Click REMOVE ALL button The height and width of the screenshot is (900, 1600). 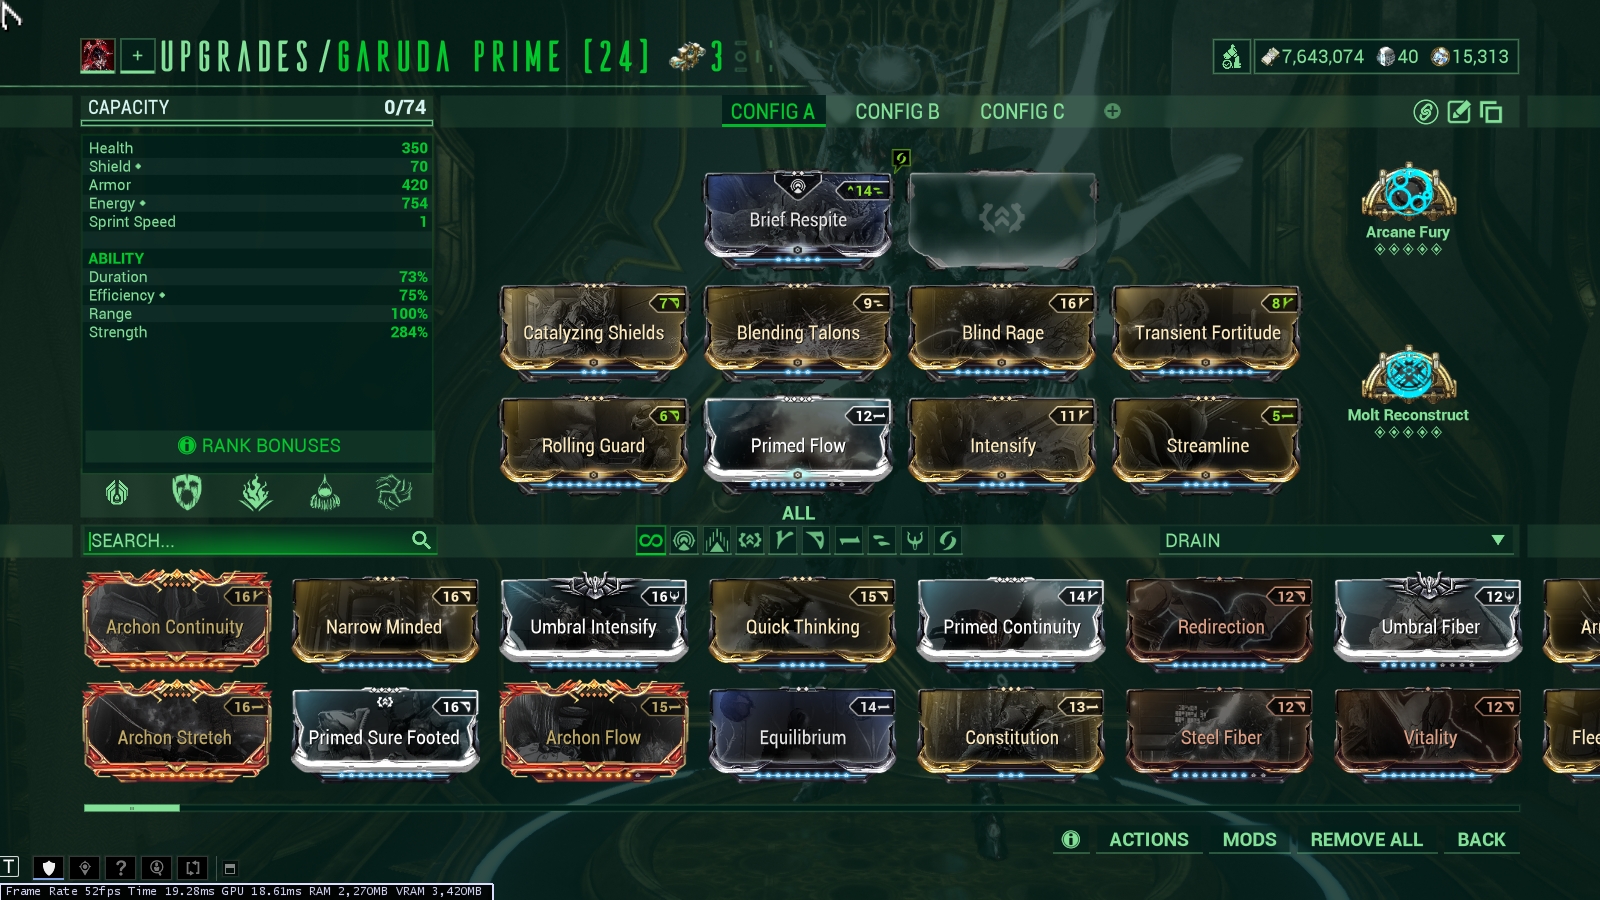[1366, 840]
